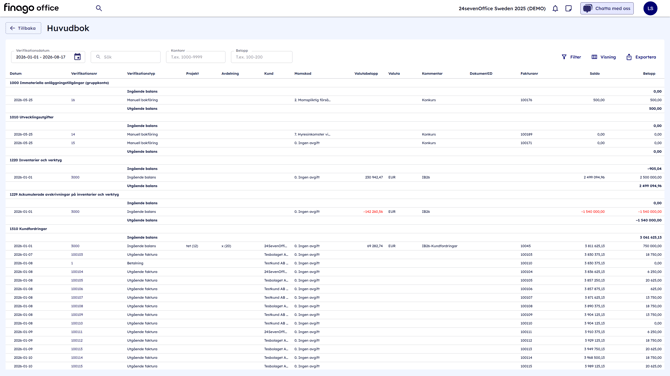Open verification 100103 dated 2026-01-07

click(x=77, y=255)
